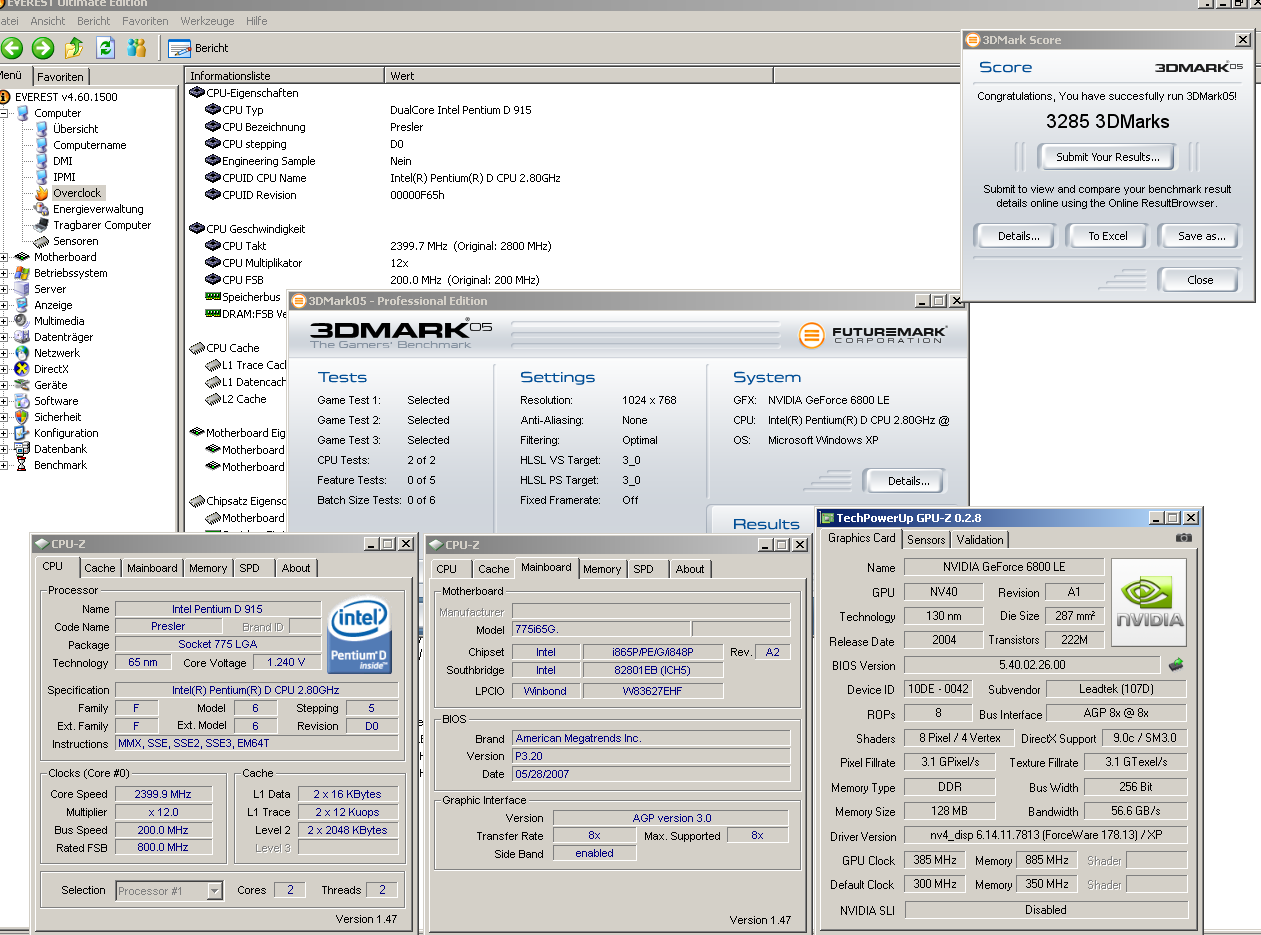Click the users icon in EVEREST toolbar
Screen dimensions: 1261x935
click(137, 47)
